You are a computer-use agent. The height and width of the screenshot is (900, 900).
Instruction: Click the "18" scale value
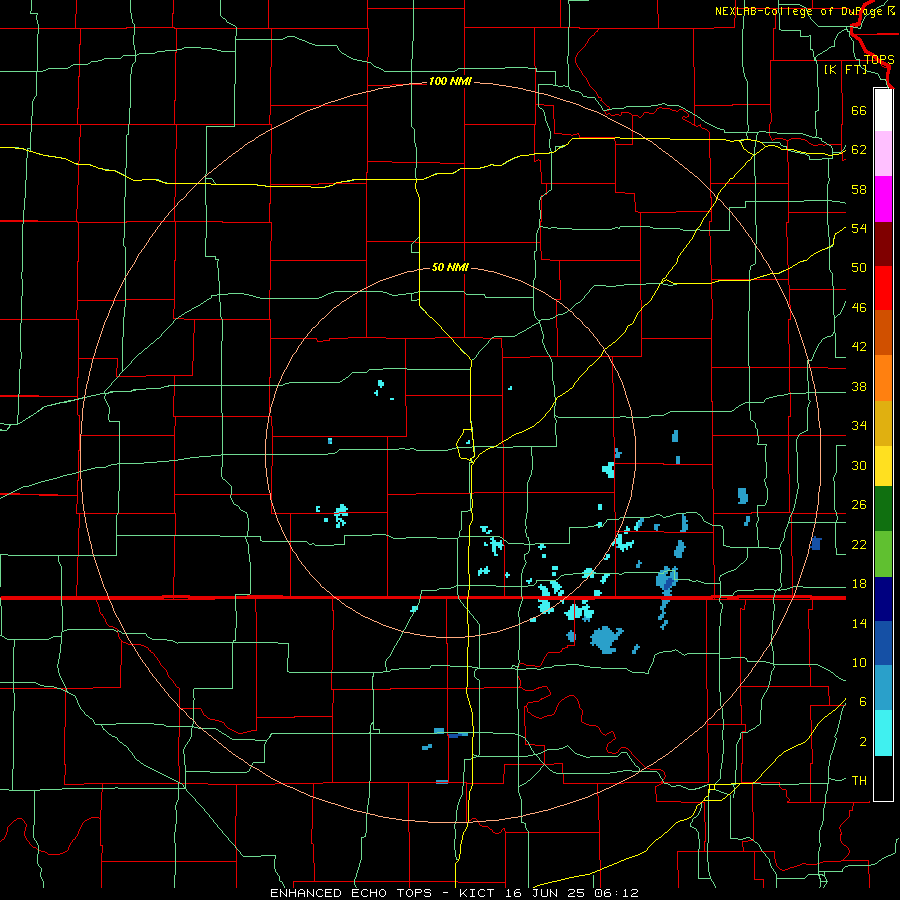coord(859,584)
